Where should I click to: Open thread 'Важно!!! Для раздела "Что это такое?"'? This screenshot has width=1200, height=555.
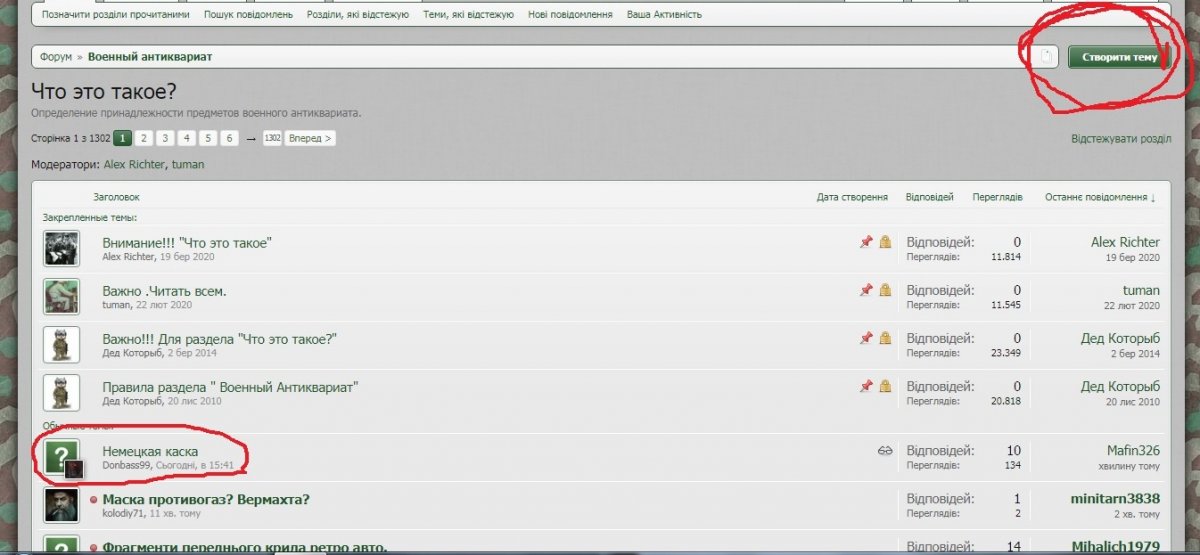coord(219,339)
